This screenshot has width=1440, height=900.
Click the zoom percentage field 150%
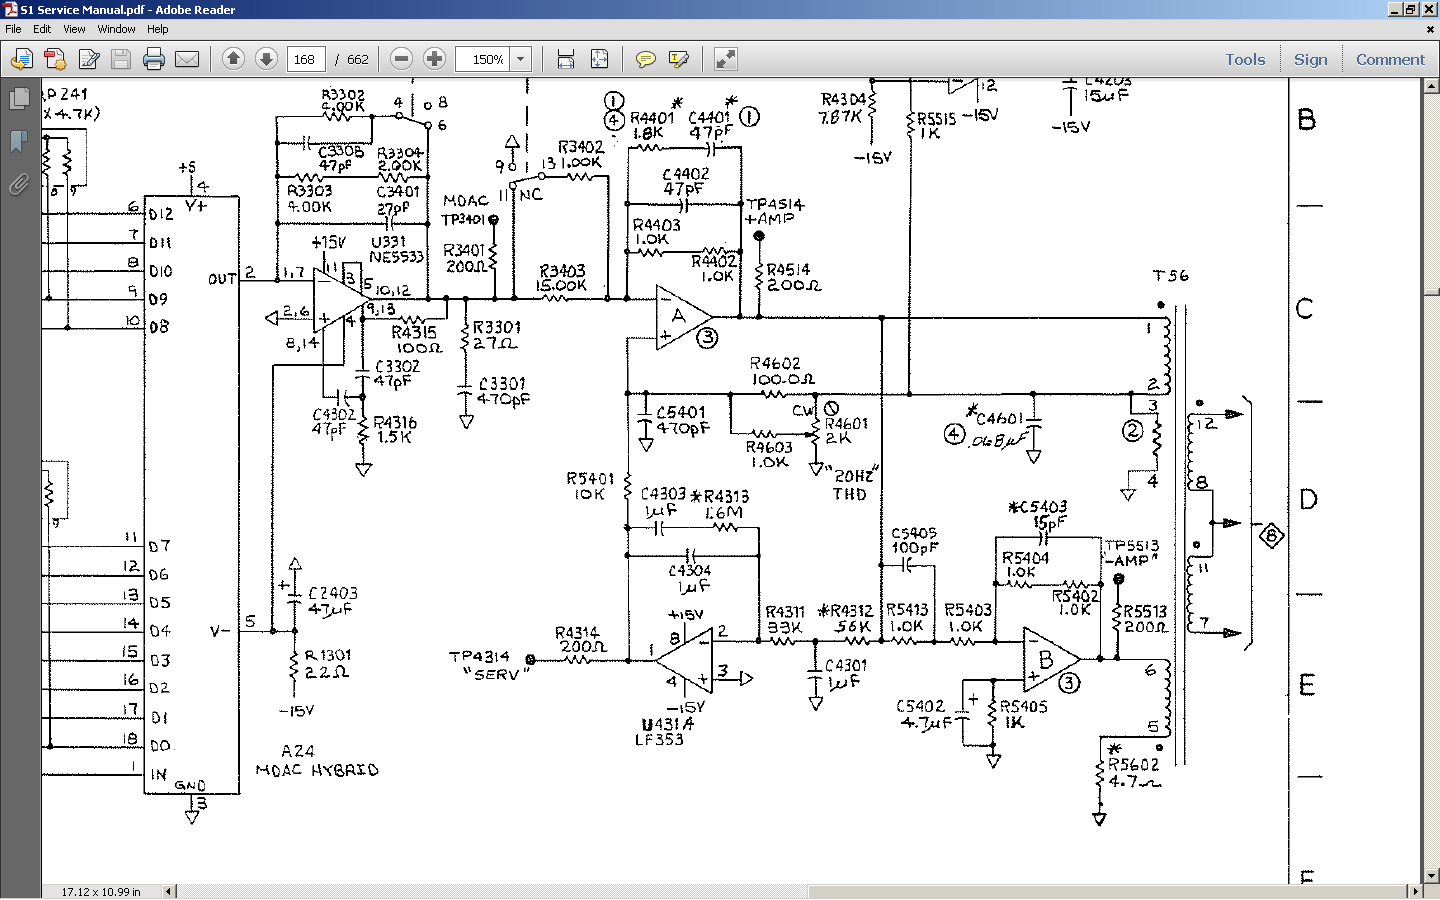(x=484, y=59)
